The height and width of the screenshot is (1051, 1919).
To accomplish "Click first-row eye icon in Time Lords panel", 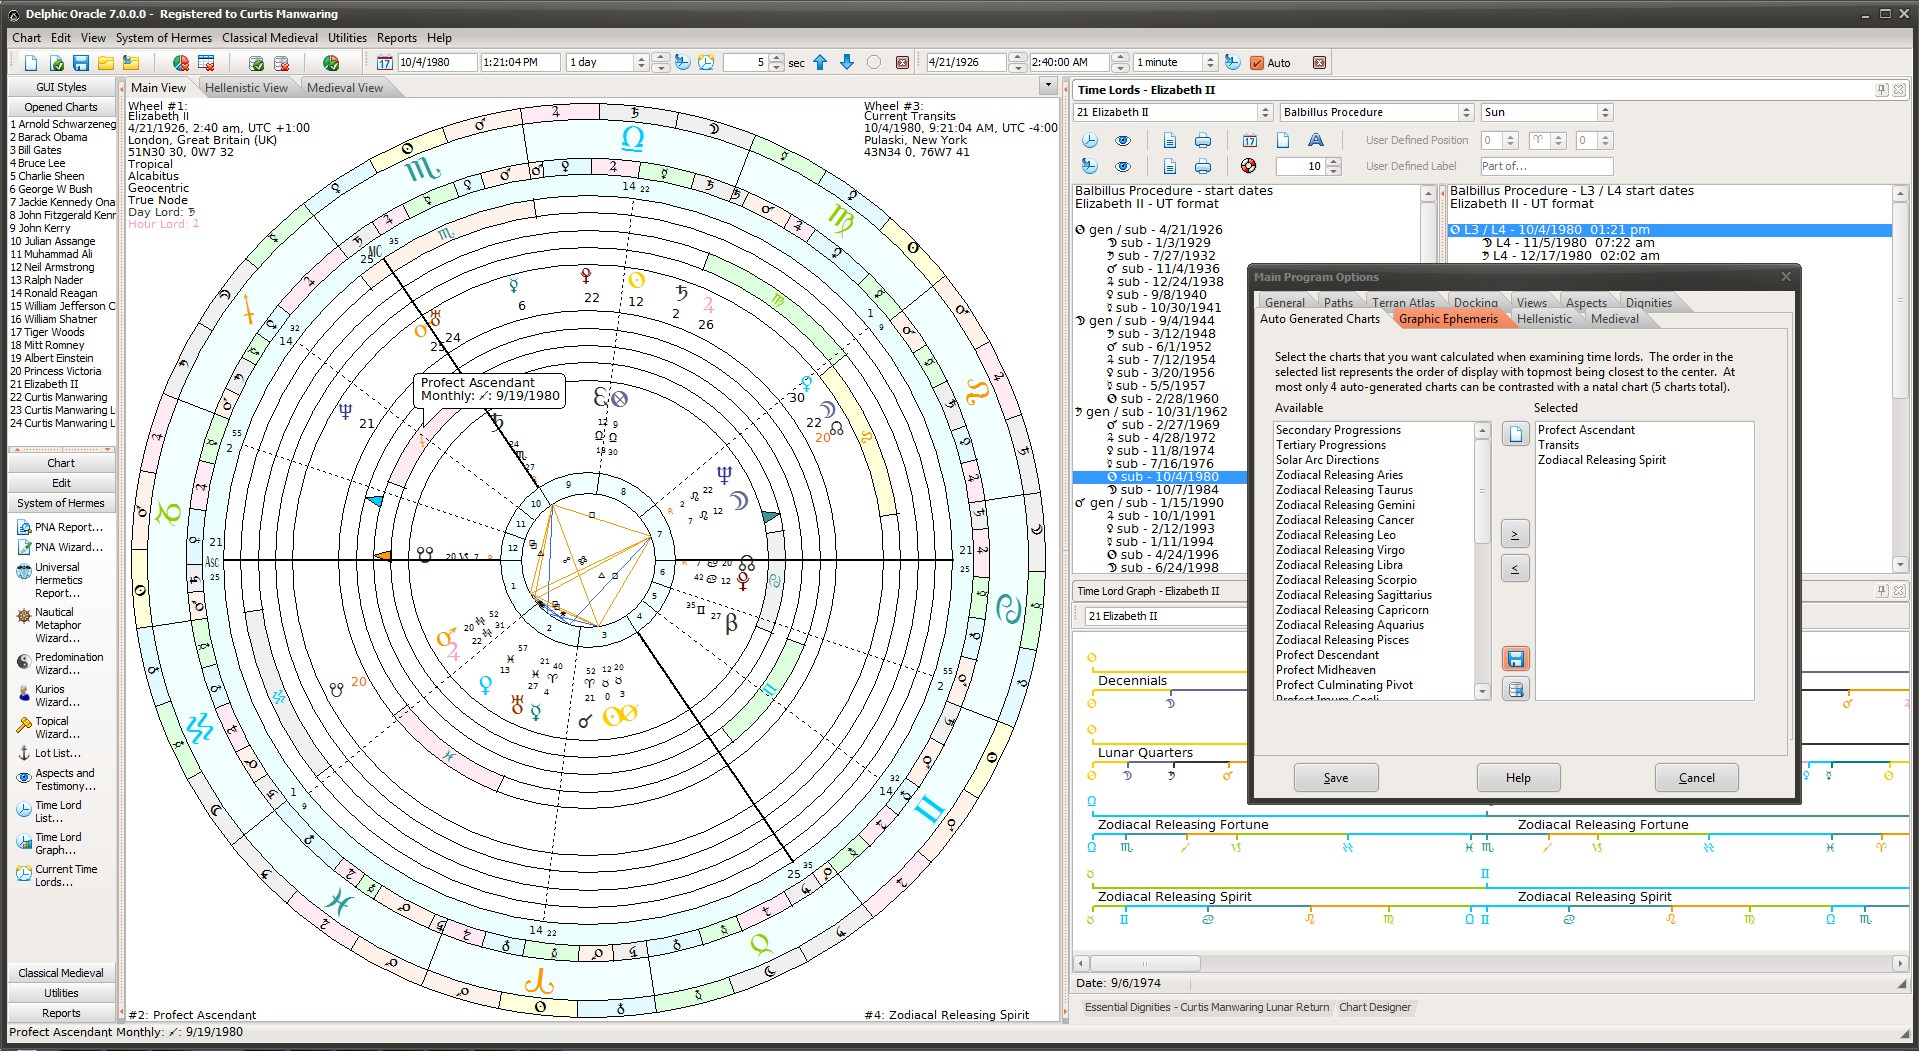I will 1123,140.
